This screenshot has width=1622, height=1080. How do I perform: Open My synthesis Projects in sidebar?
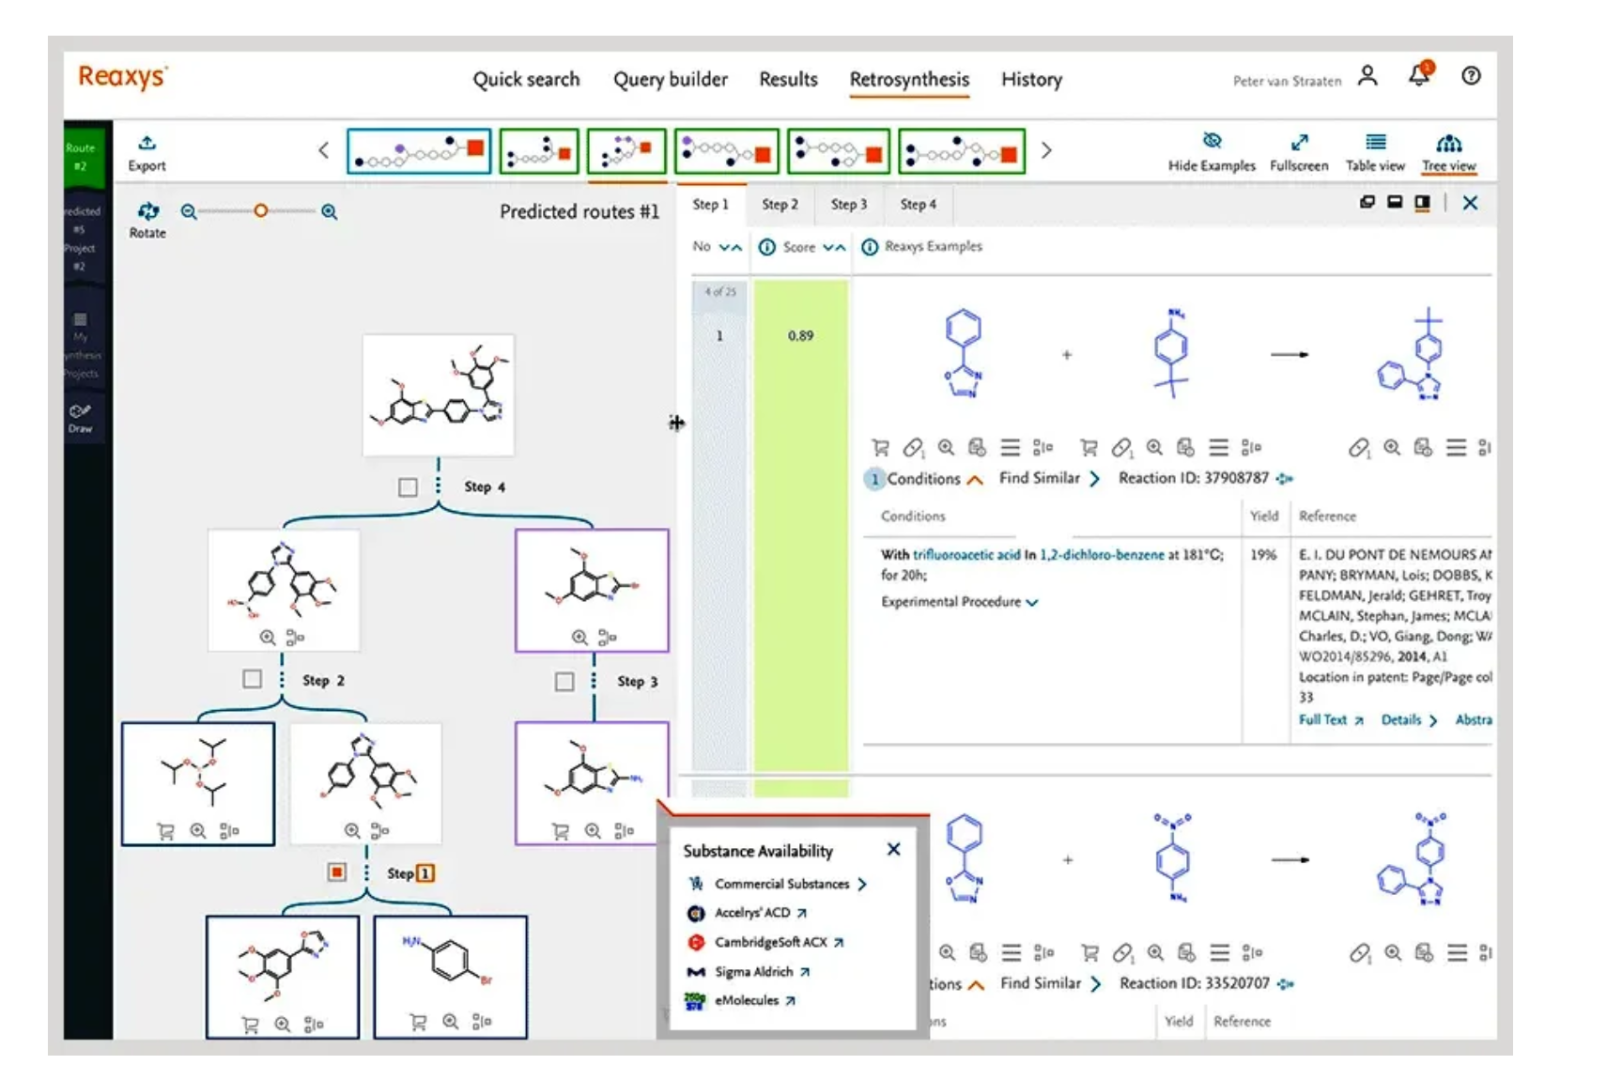[80, 345]
